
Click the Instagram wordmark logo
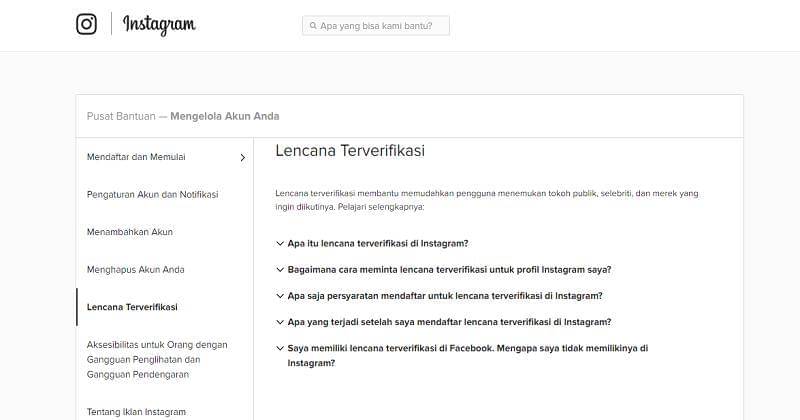pyautogui.click(x=159, y=25)
